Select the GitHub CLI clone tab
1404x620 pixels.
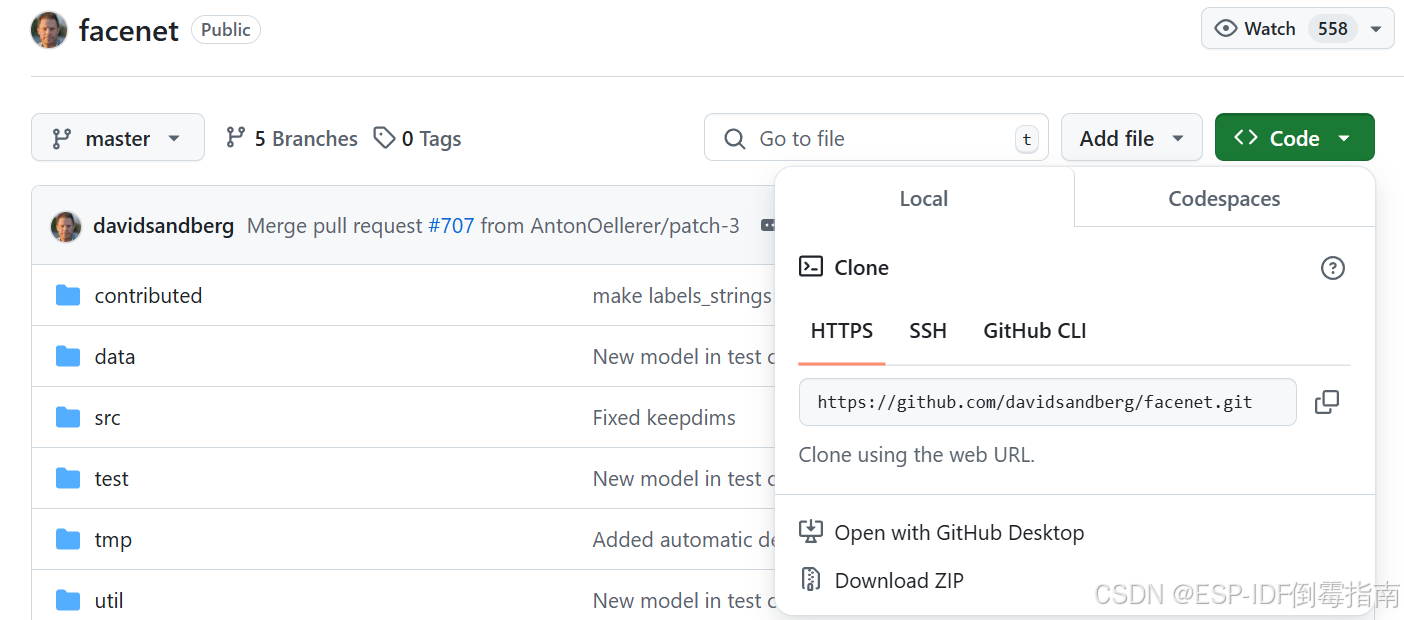coord(1035,331)
